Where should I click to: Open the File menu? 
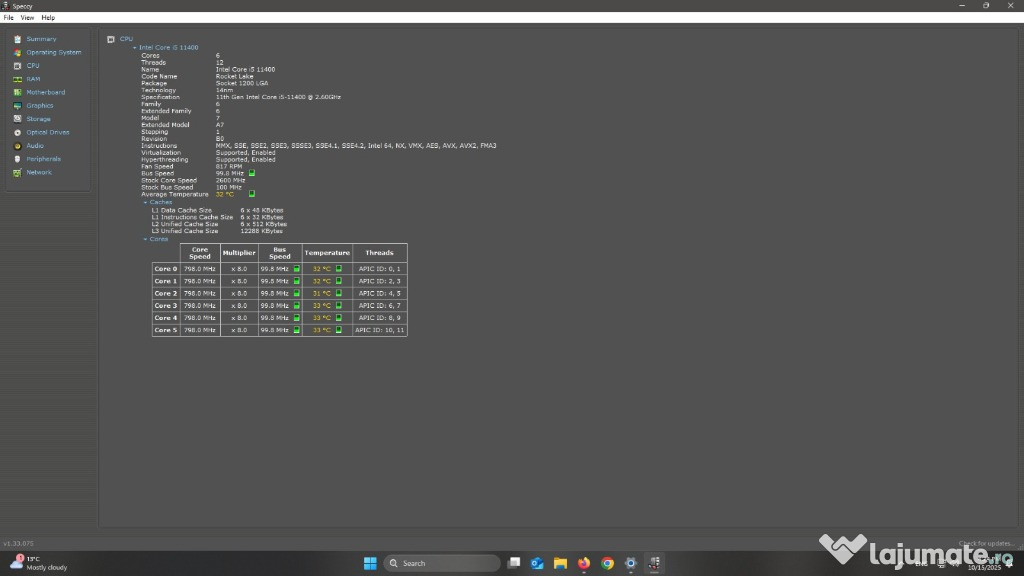click(x=9, y=18)
